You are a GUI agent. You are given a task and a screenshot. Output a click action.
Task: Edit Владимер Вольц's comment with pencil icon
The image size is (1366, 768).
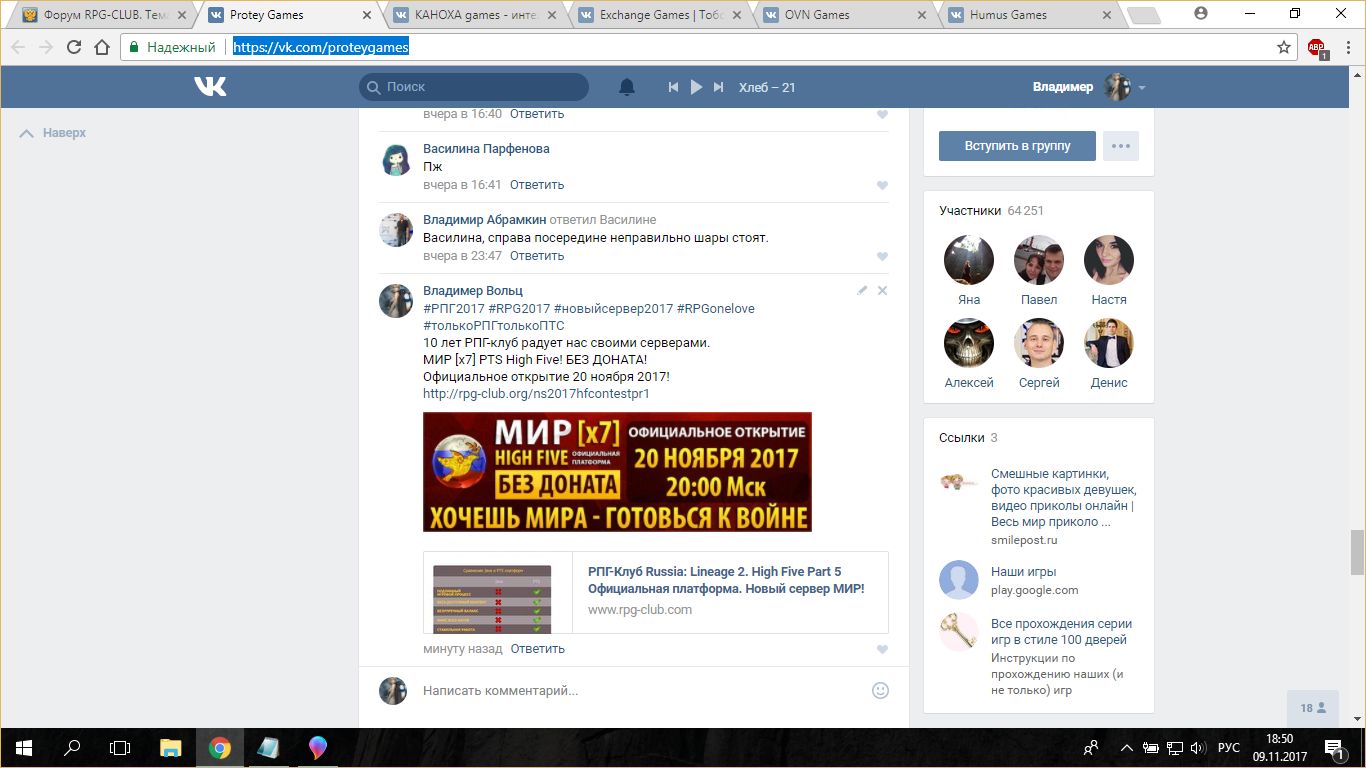tap(863, 290)
